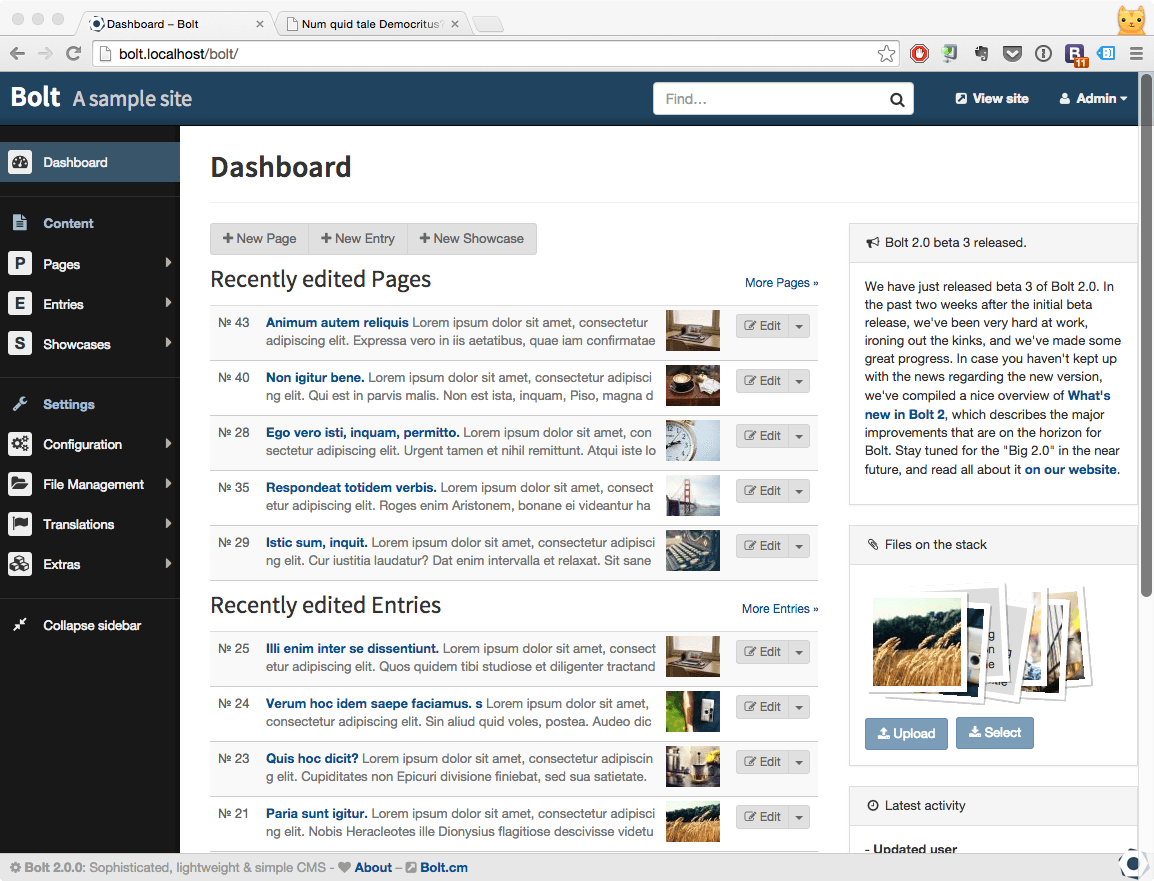Click the File Management folder icon
The height and width of the screenshot is (881, 1154).
[x=20, y=484]
